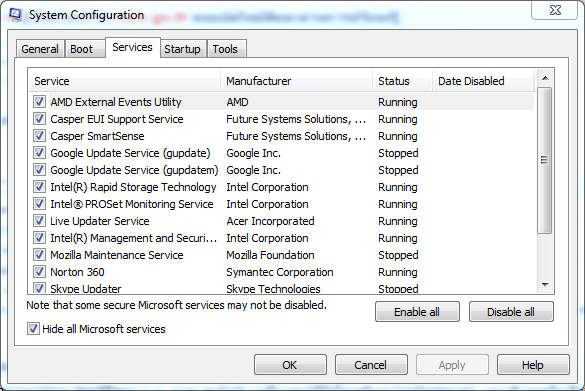Click the Cancel button
Viewport: 585px width, 391px height.
click(x=371, y=365)
